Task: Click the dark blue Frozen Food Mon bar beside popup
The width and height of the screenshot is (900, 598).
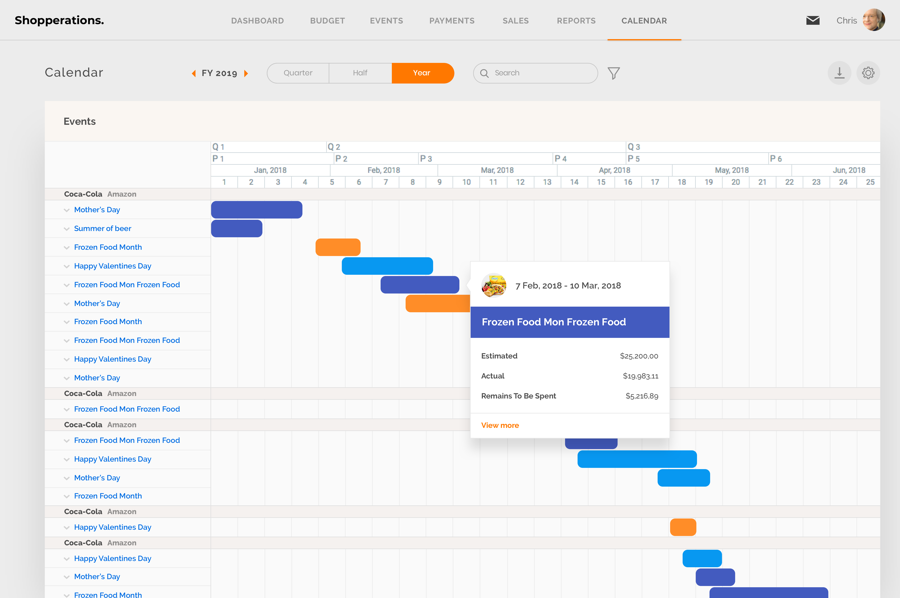Action: [420, 285]
